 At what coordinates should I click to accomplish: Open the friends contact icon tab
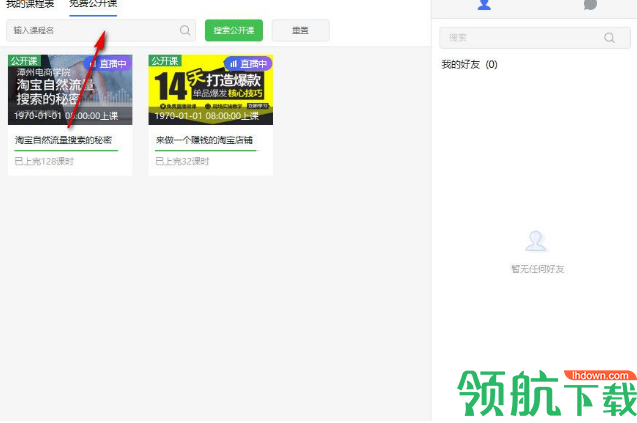(484, 4)
